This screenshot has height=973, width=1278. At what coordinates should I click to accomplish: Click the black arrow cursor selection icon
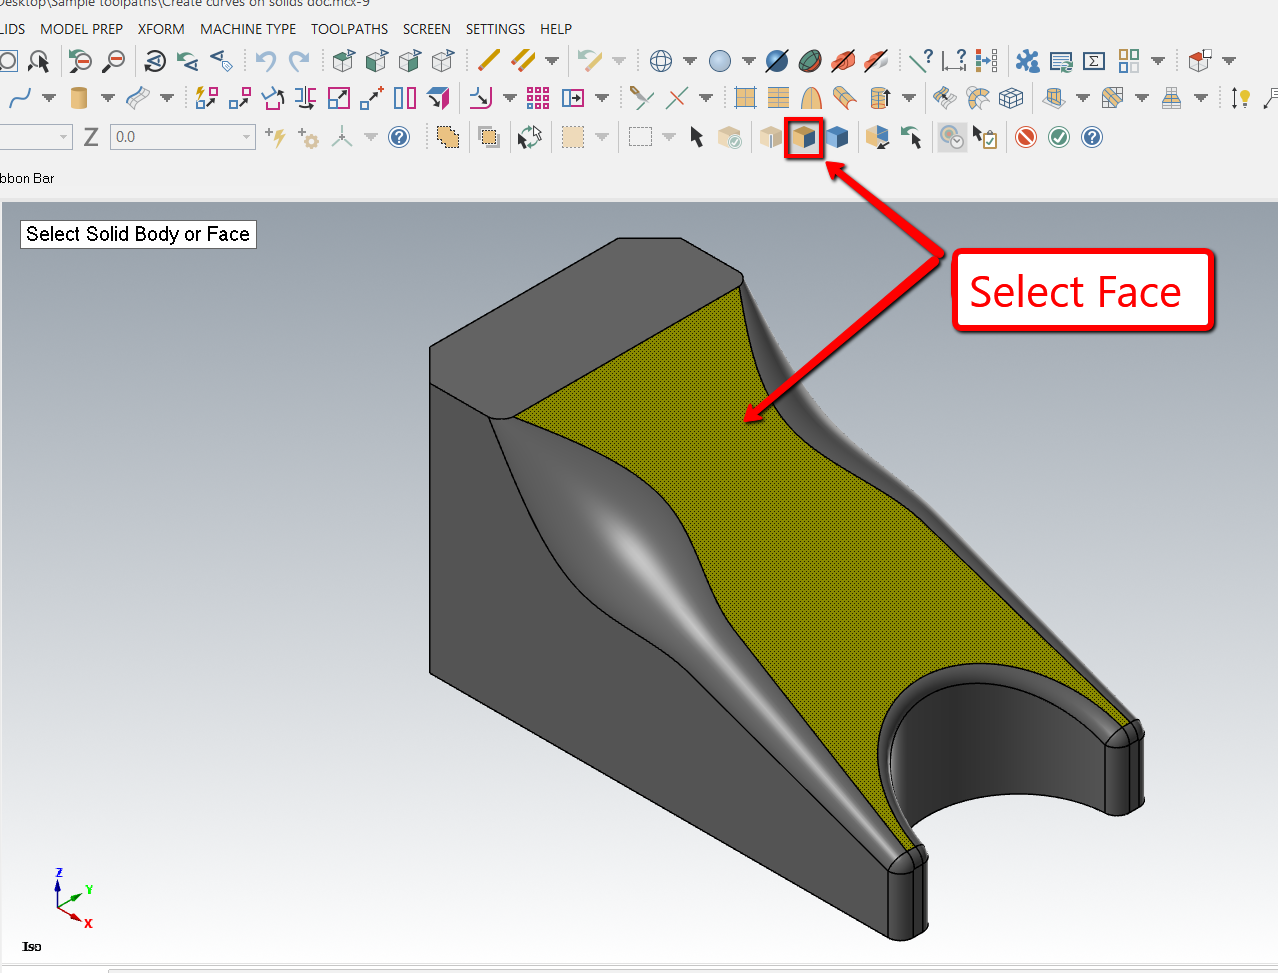pos(697,137)
